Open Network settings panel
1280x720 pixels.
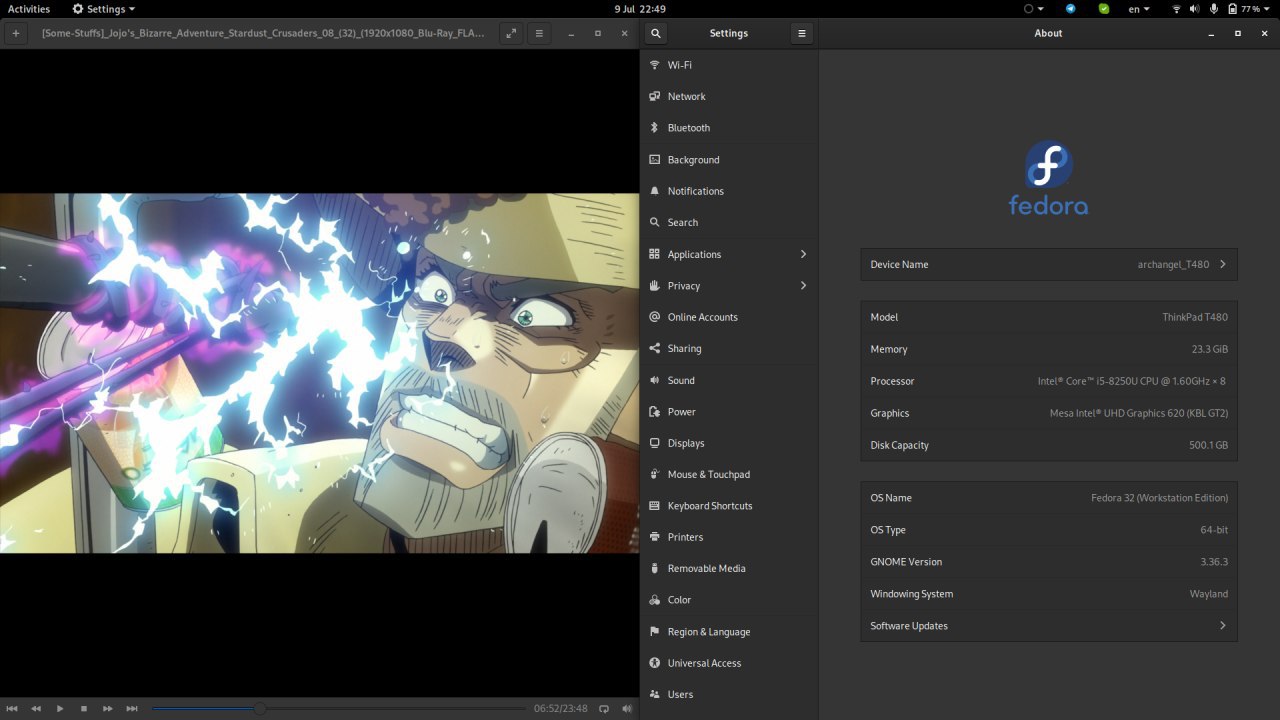[729, 96]
